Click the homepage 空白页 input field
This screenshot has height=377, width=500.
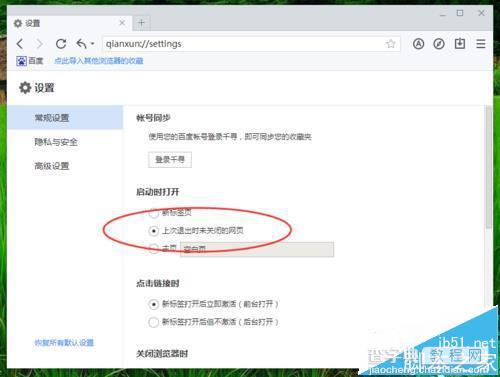[x=257, y=249]
